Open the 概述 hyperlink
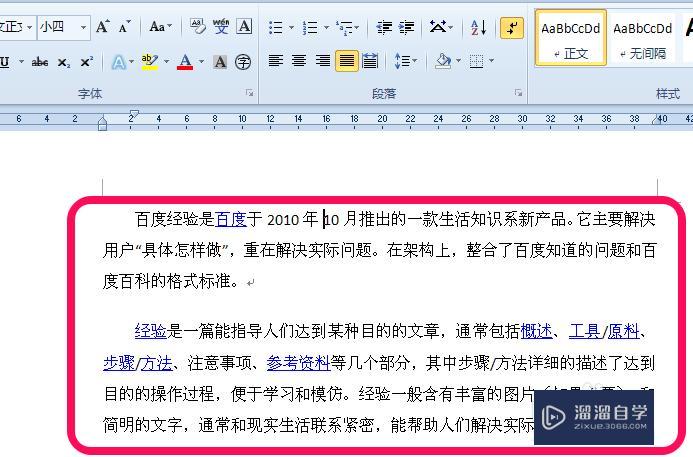The width and height of the screenshot is (693, 457). click(x=536, y=331)
